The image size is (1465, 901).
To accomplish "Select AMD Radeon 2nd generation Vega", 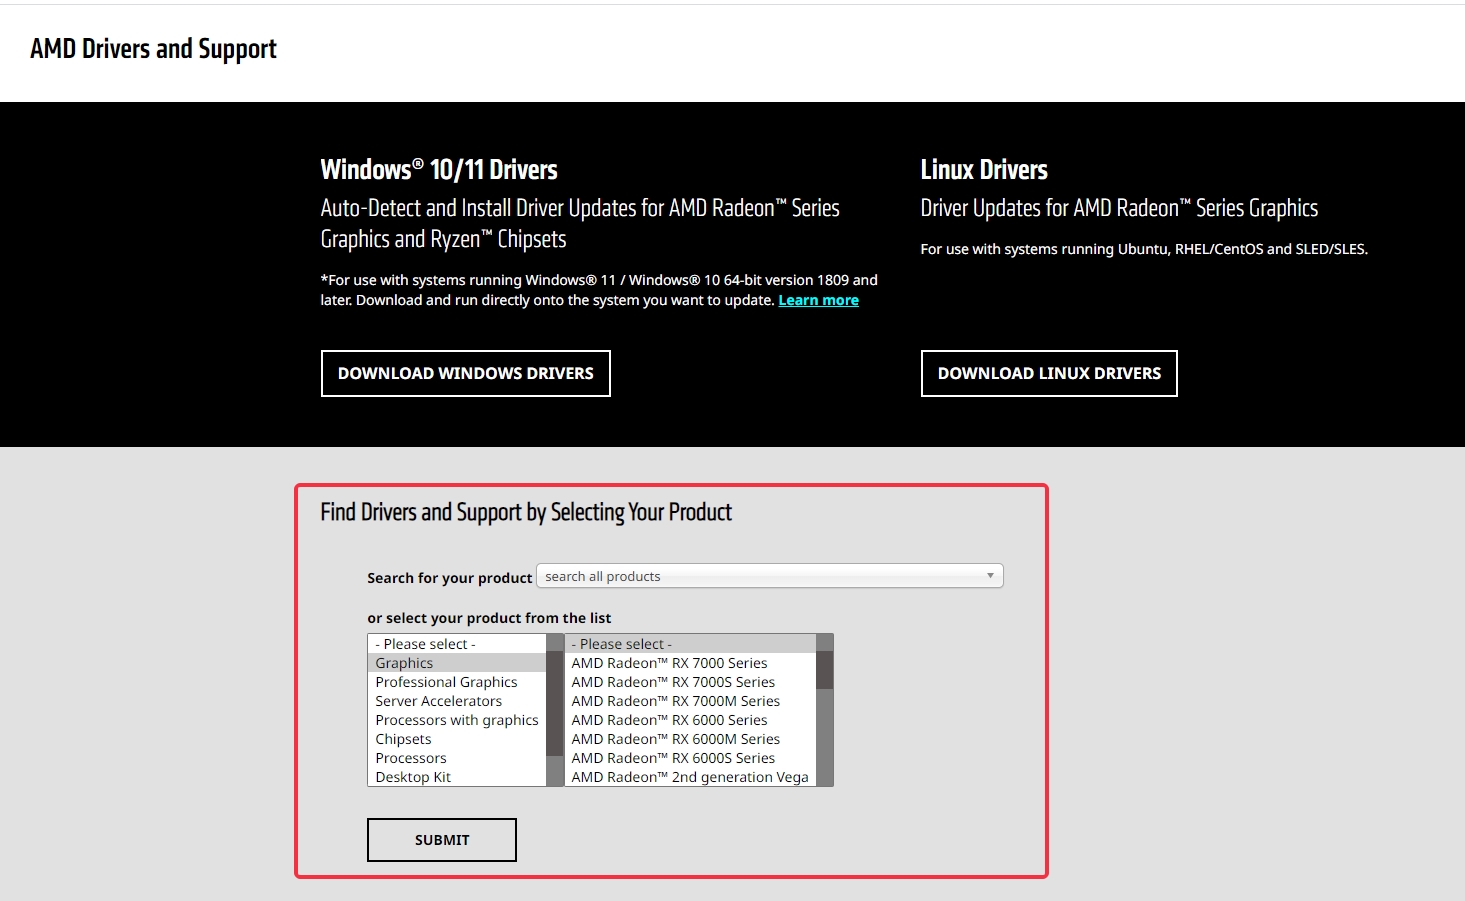I will pos(690,777).
